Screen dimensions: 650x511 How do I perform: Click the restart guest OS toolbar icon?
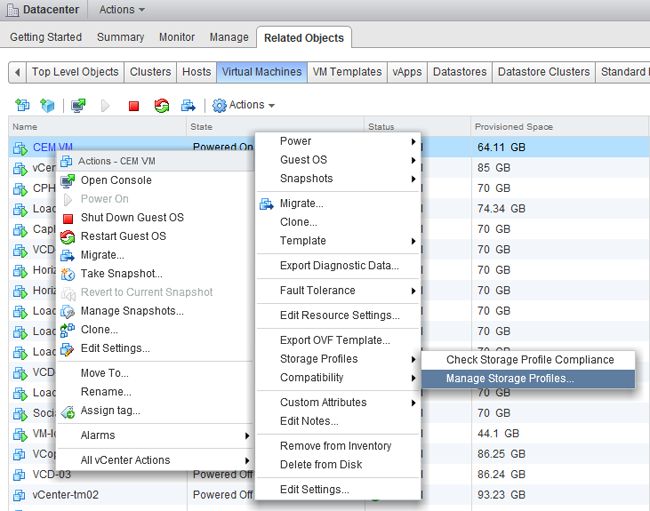(x=161, y=105)
